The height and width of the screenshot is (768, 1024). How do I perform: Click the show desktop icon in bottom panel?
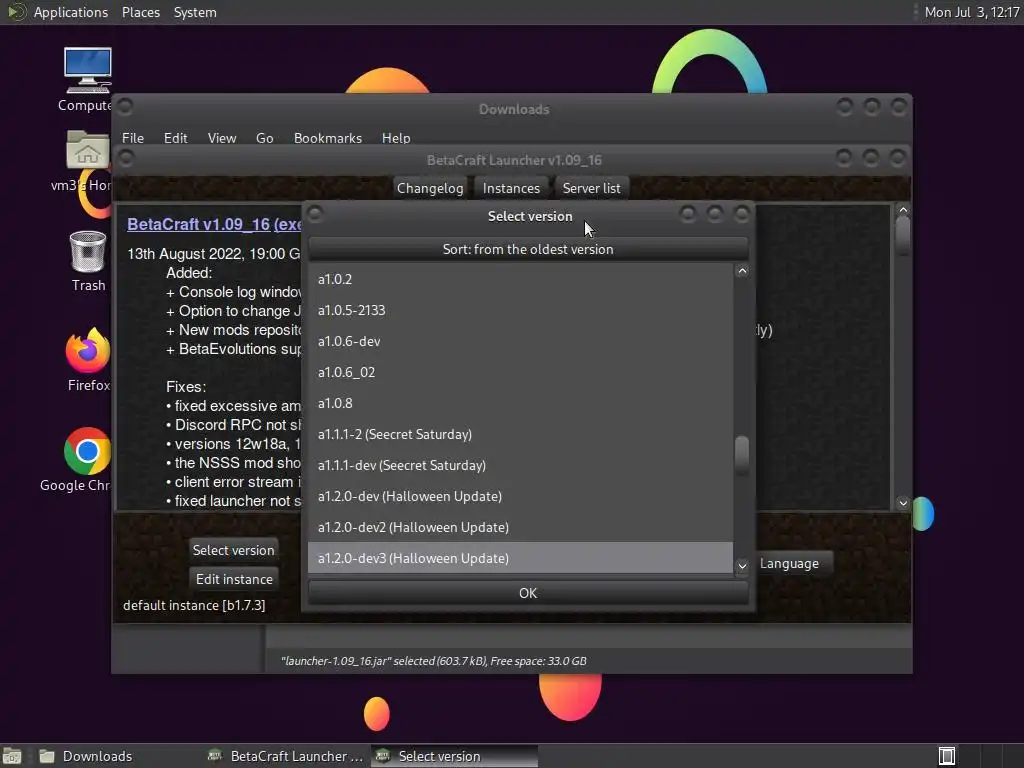[x=12, y=756]
